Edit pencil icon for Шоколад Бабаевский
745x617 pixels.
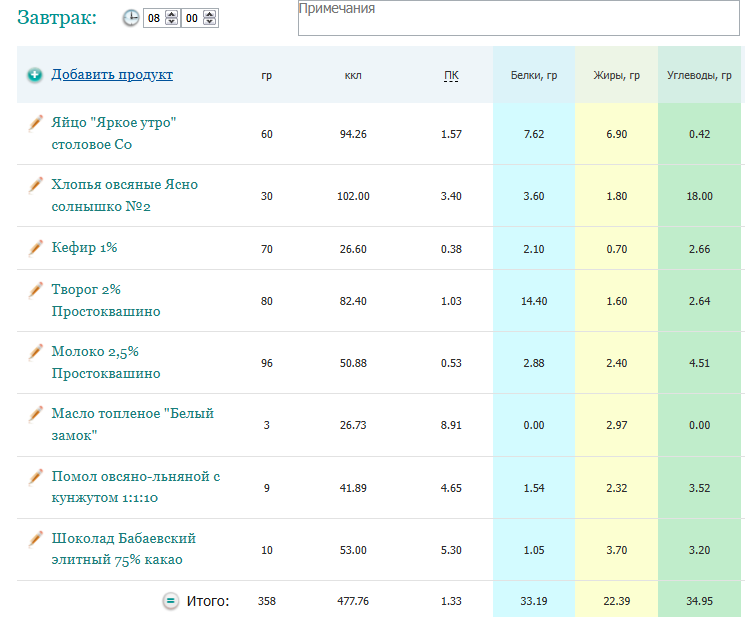pyautogui.click(x=35, y=539)
